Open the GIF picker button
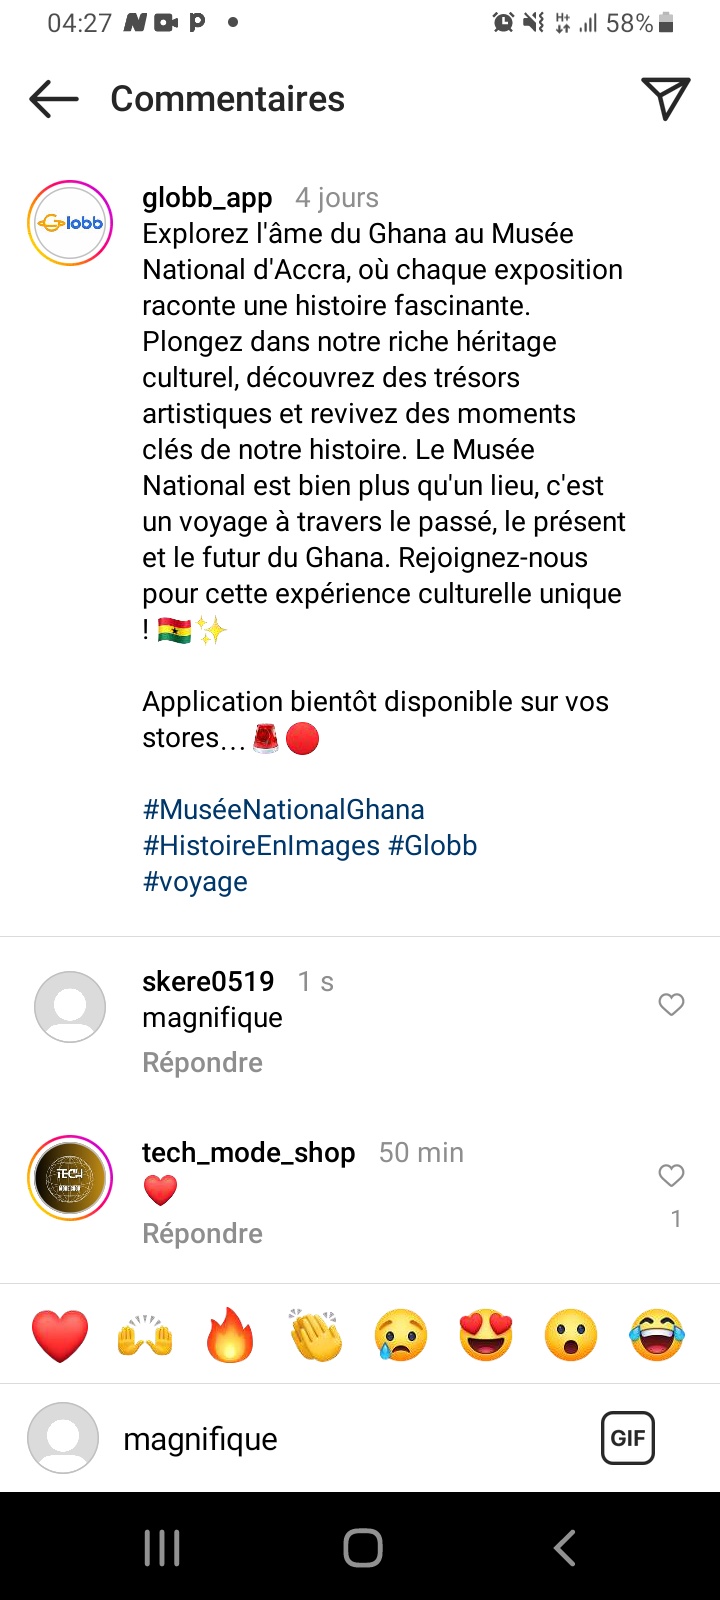This screenshot has width=720, height=1600. (627, 1438)
